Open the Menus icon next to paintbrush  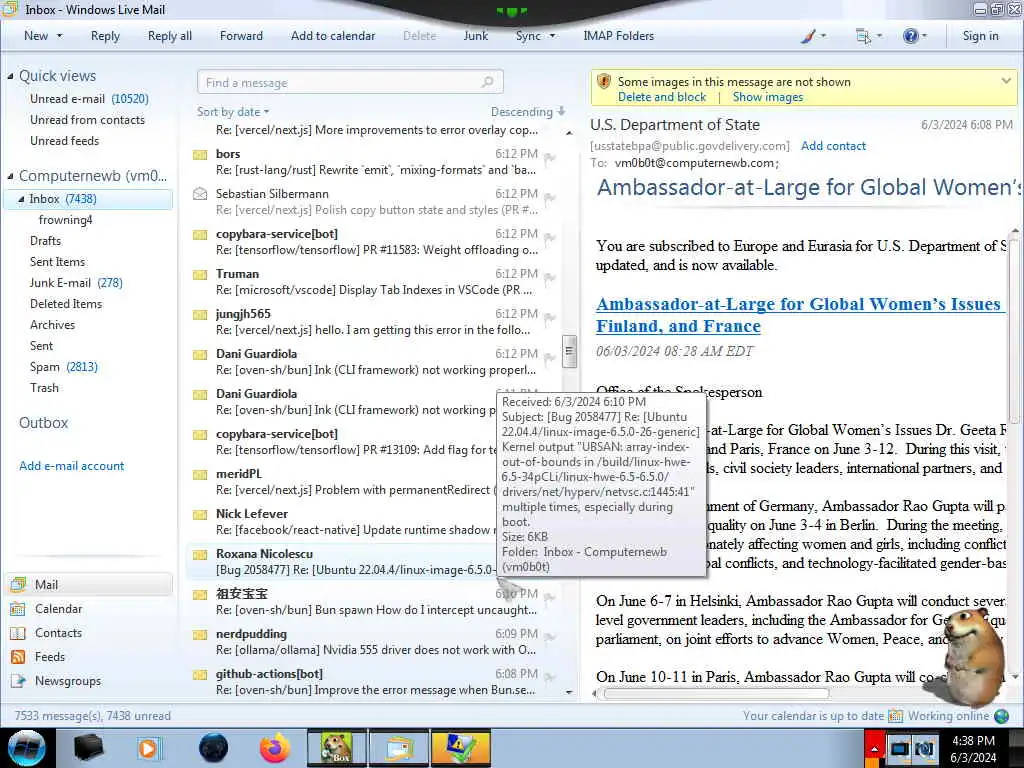(x=863, y=37)
